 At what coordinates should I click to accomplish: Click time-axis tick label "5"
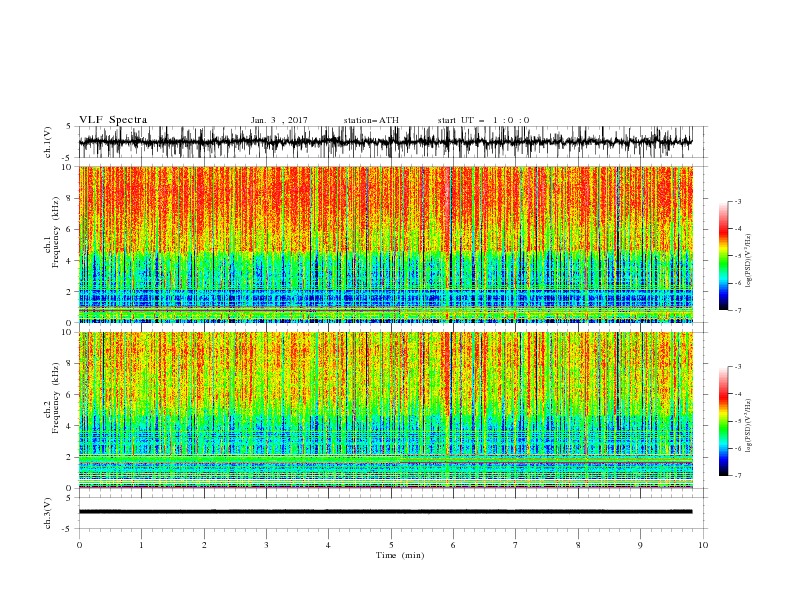pyautogui.click(x=391, y=545)
